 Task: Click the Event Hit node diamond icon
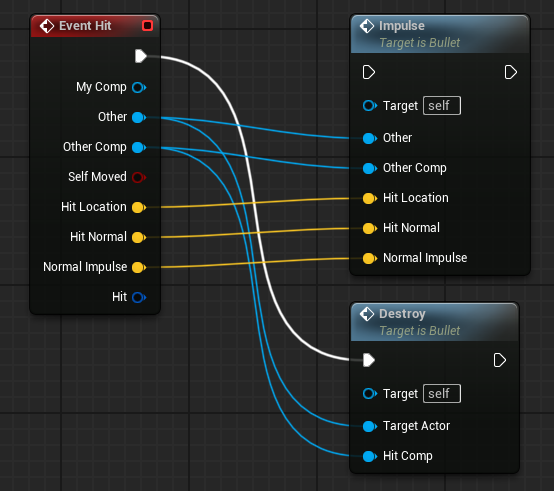47,26
